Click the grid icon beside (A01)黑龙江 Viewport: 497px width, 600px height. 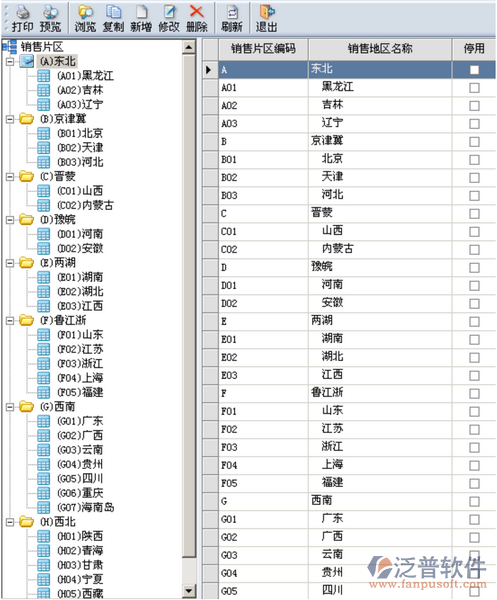44,76
